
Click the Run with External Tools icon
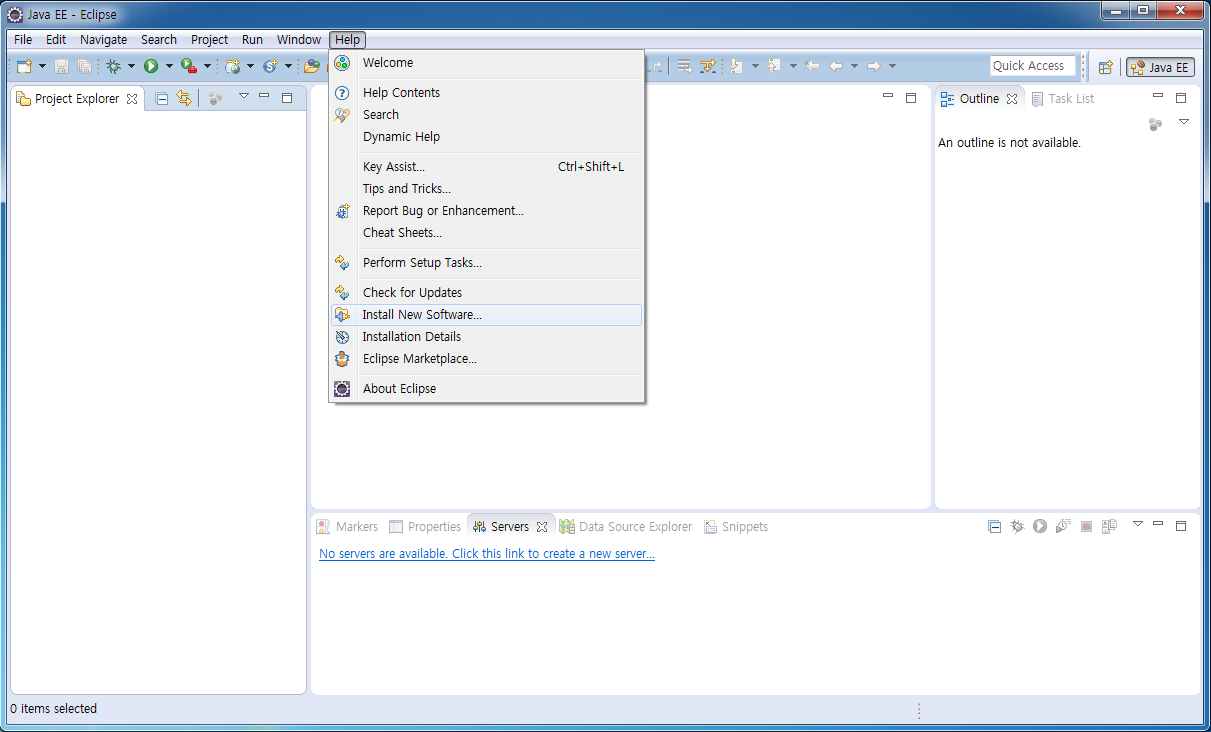click(x=188, y=66)
